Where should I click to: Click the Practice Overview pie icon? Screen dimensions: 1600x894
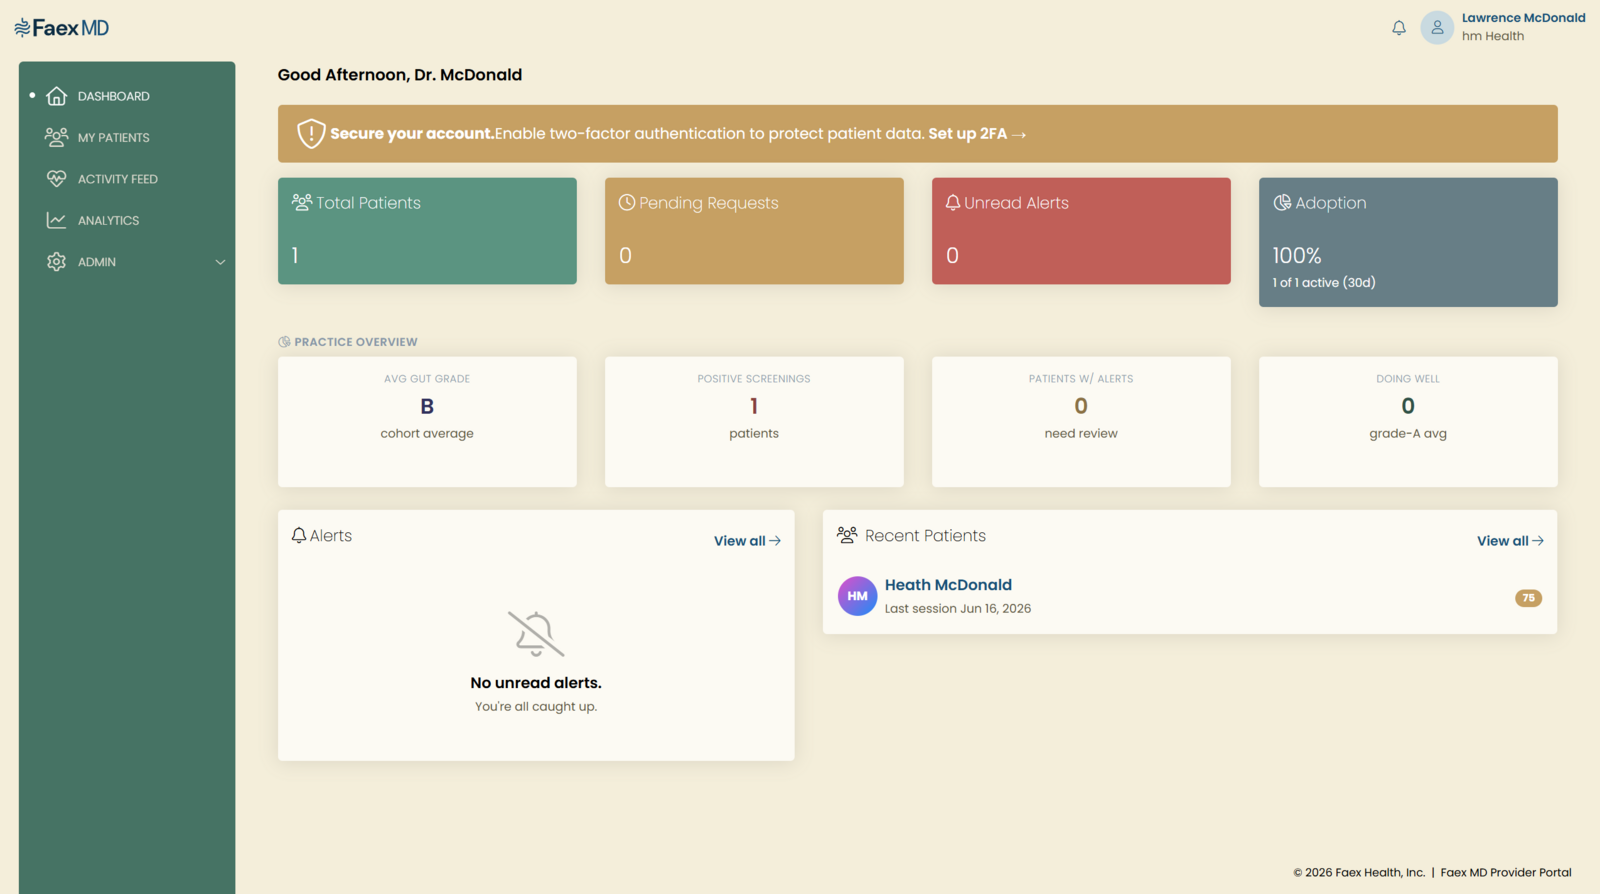tap(284, 342)
